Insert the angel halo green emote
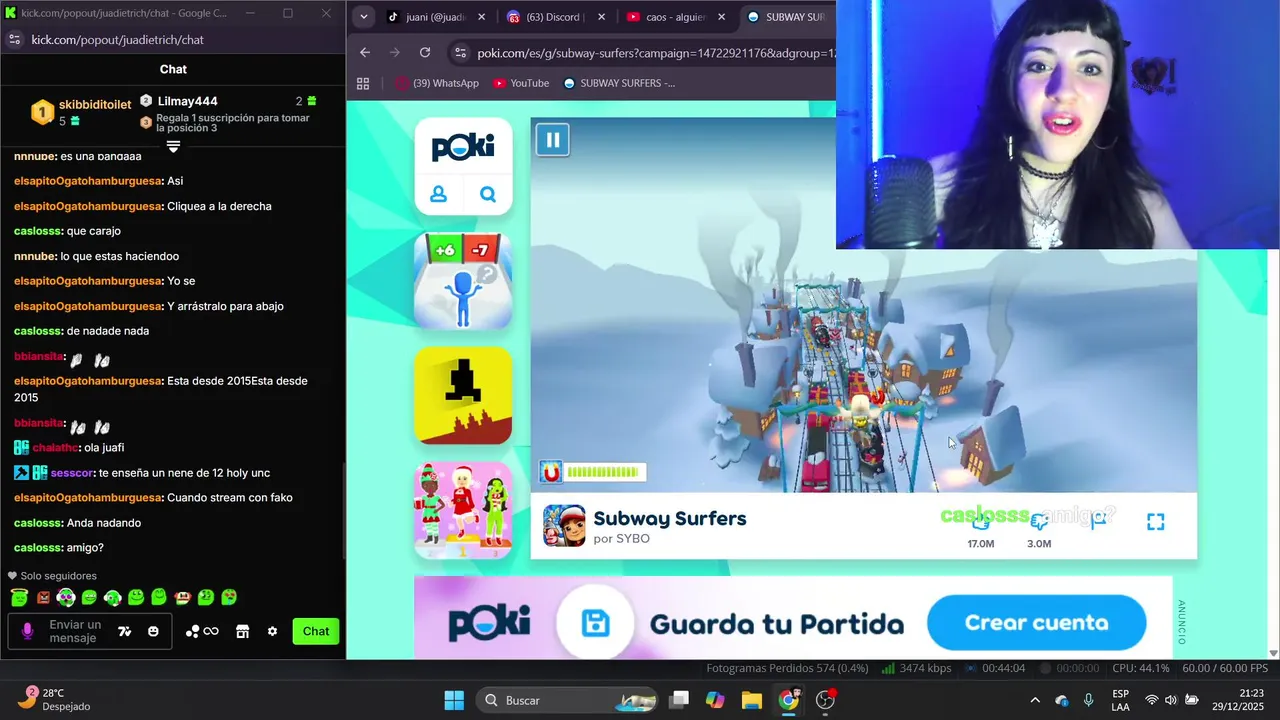Image resolution: width=1280 pixels, height=720 pixels. tap(19, 597)
